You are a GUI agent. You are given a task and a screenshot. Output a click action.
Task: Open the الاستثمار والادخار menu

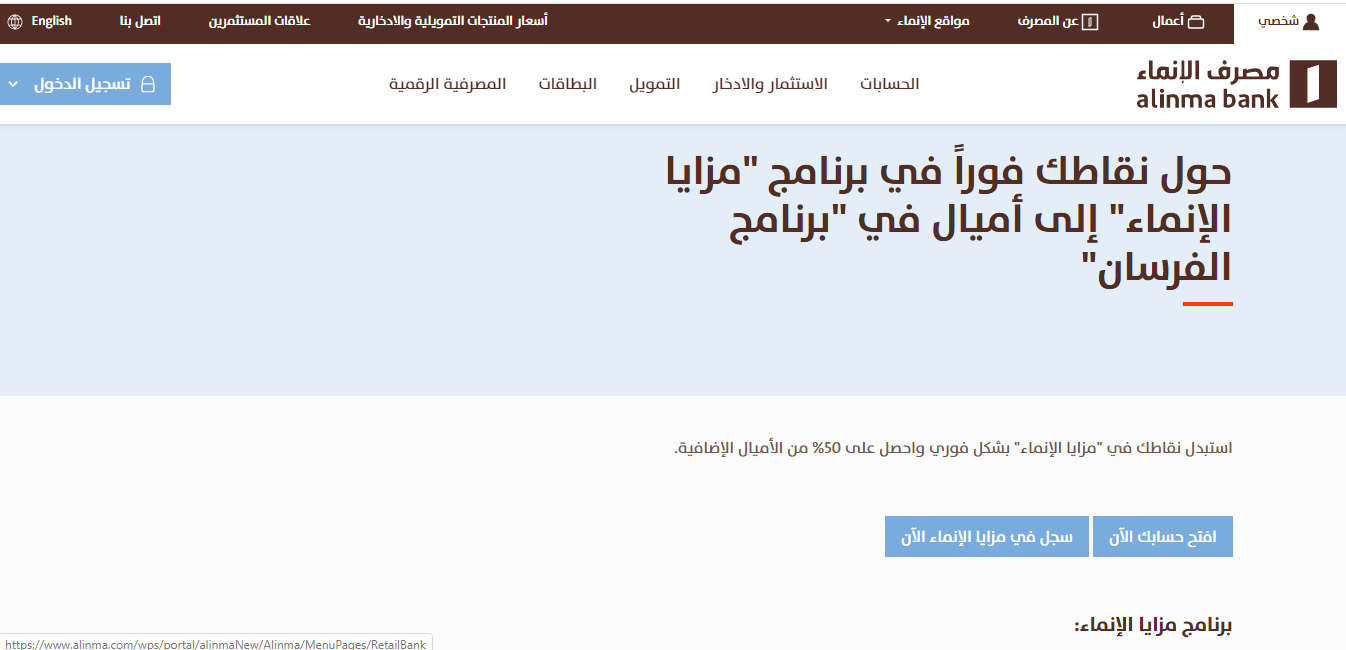pos(770,84)
